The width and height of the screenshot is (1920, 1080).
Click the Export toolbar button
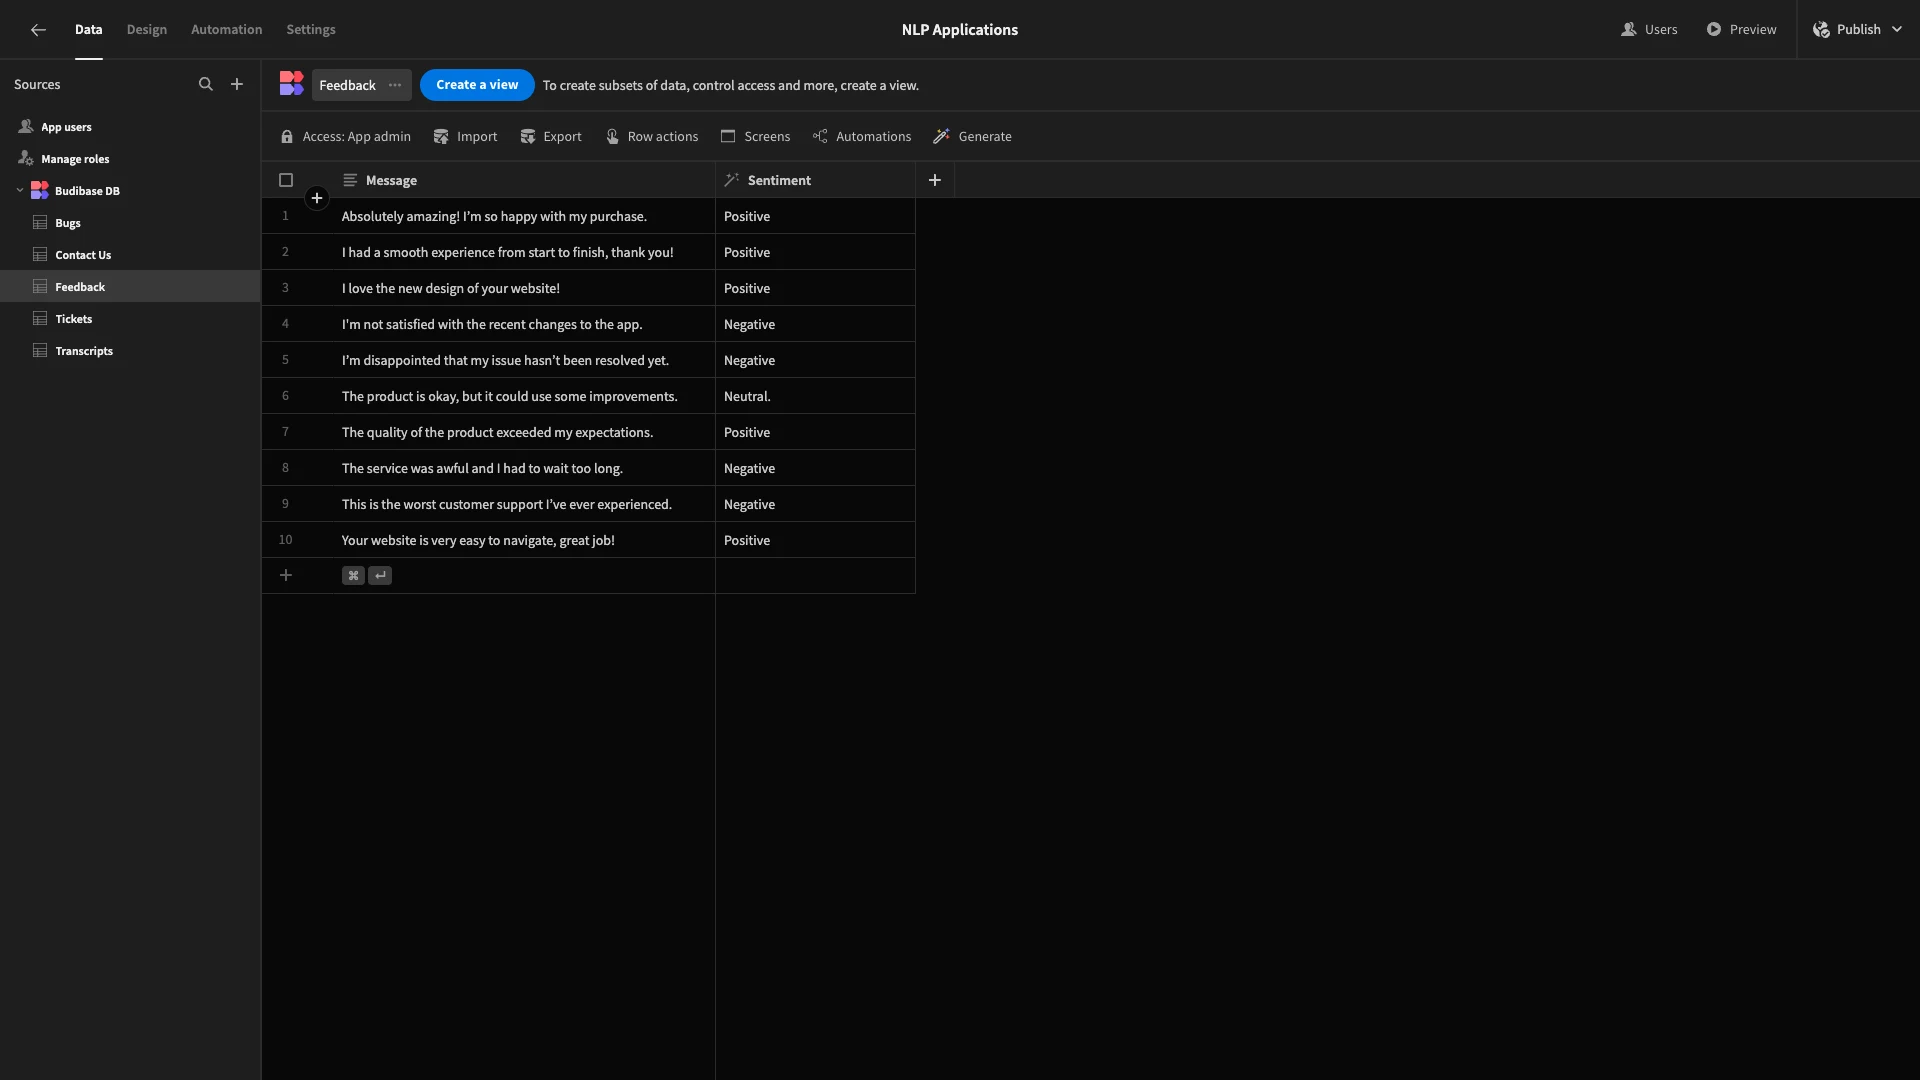[551, 136]
